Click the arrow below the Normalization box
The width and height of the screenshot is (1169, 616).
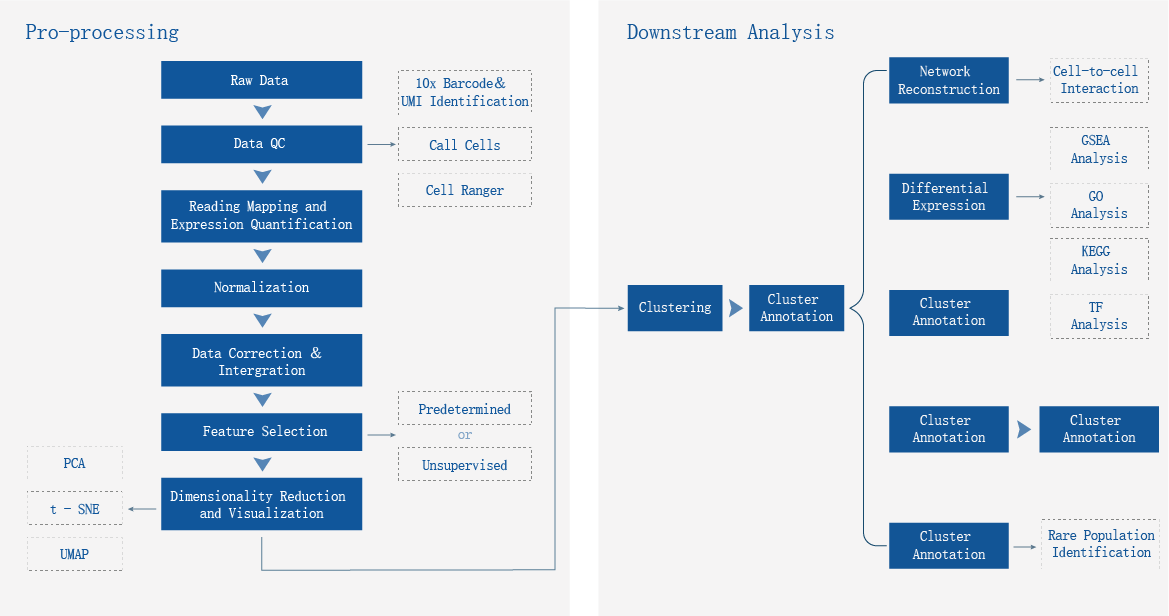[x=262, y=321]
